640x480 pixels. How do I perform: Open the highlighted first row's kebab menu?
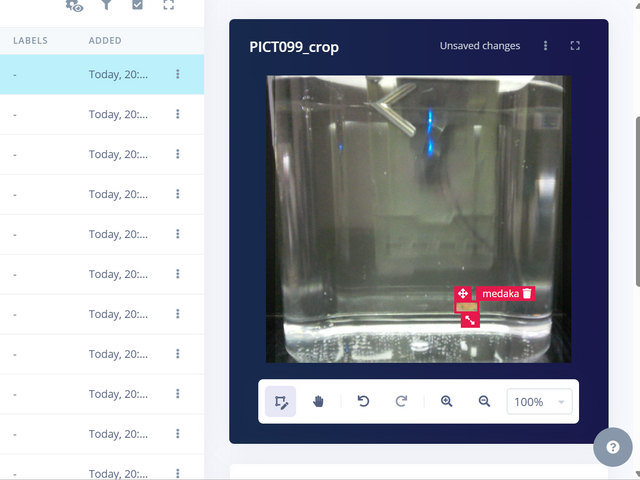click(177, 74)
